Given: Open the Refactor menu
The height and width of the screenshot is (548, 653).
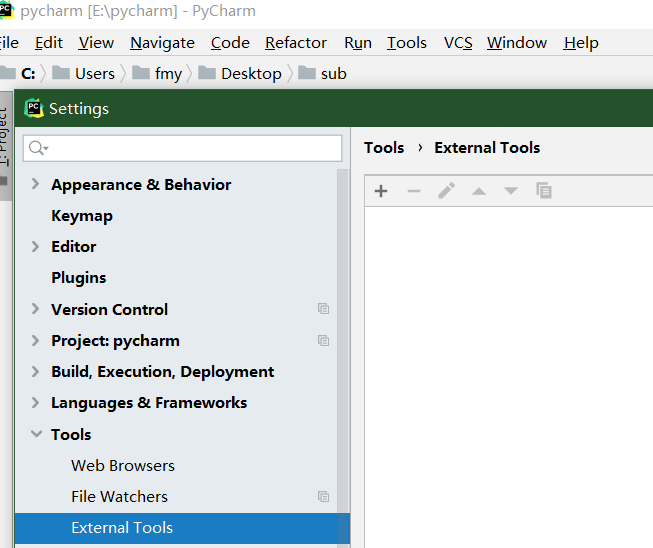Looking at the screenshot, I should pyautogui.click(x=296, y=42).
